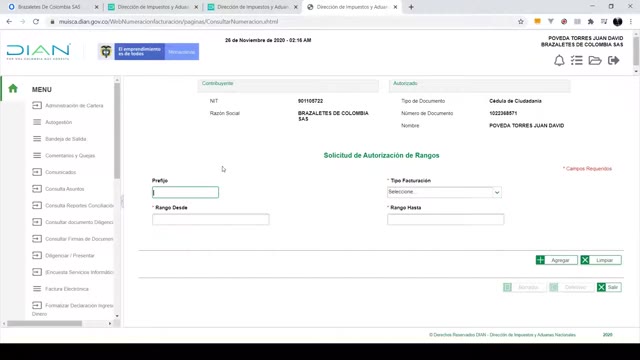Click the Factura Electrónica list icon
This screenshot has height=360, width=640.
pyautogui.click(x=37, y=289)
